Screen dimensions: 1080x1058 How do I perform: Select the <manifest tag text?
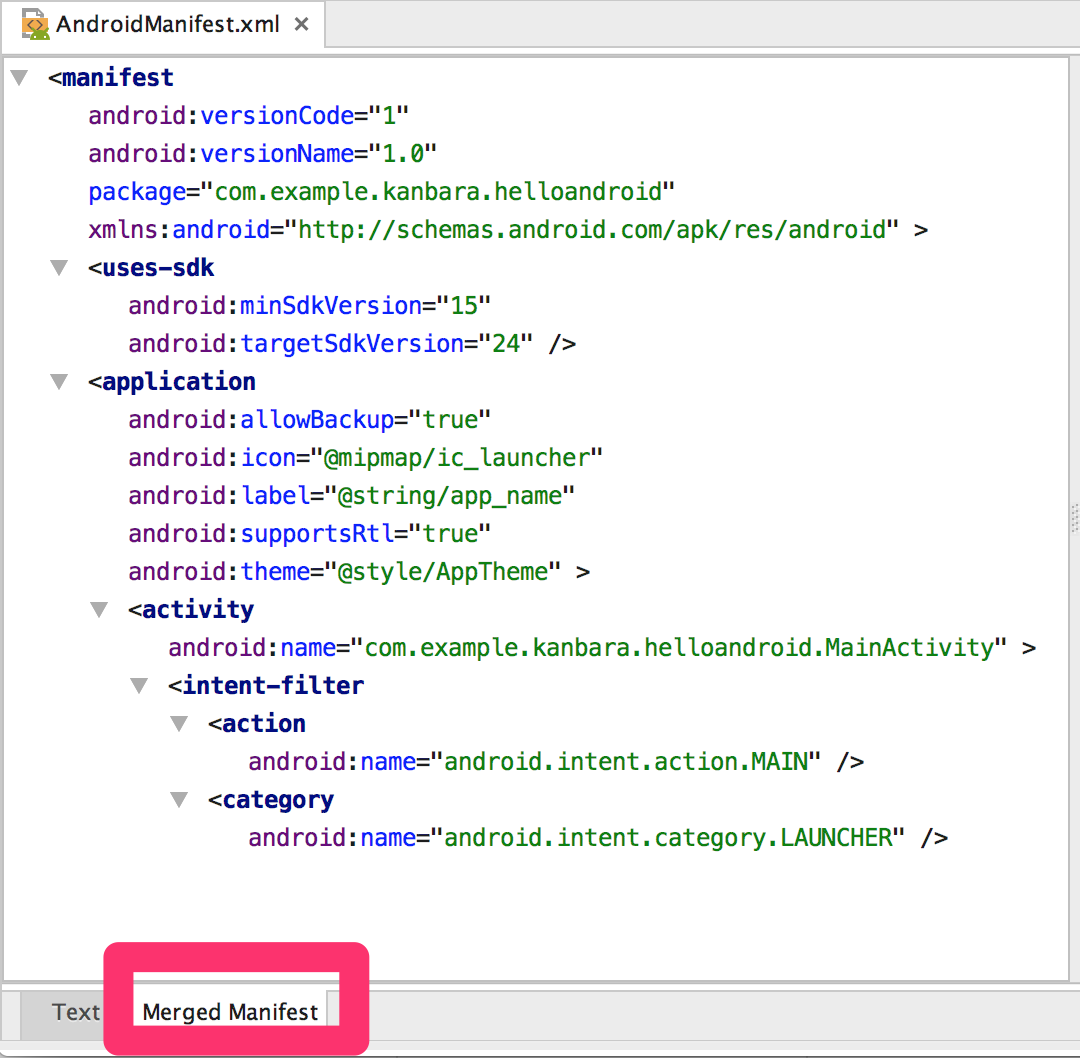(111, 77)
